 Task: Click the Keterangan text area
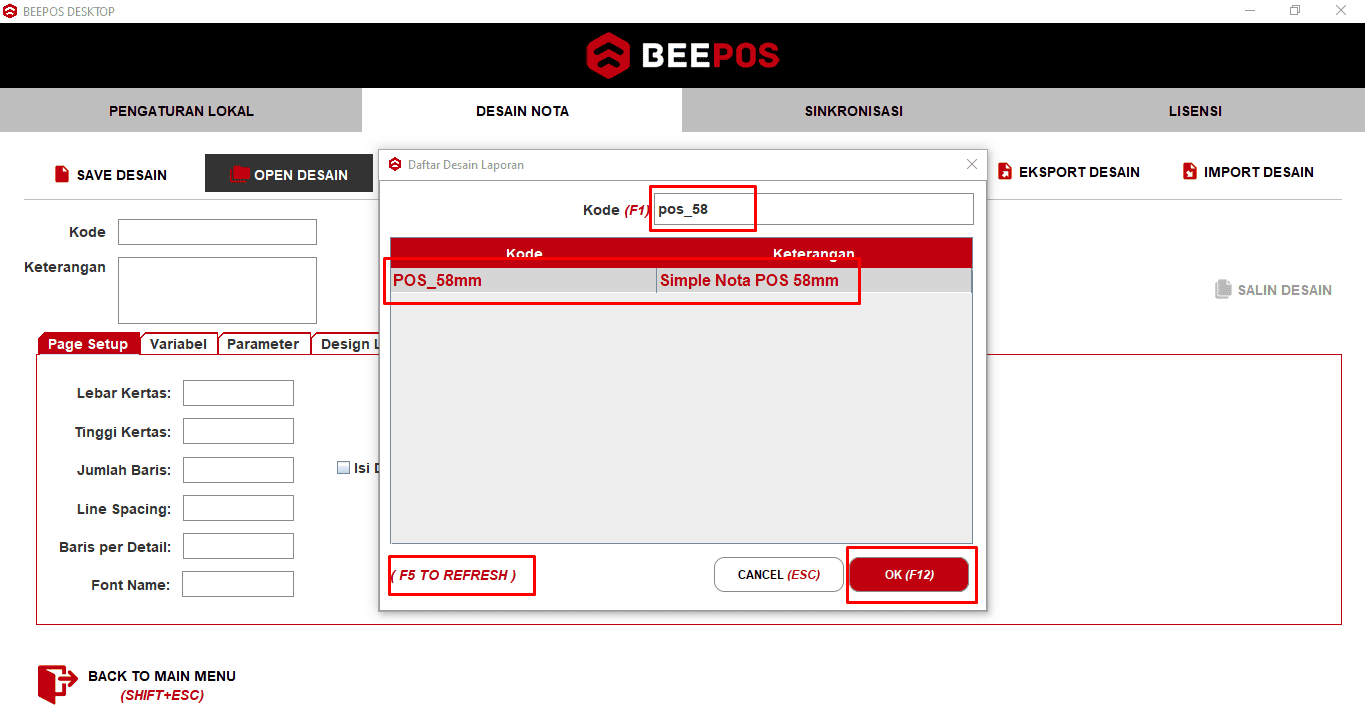click(x=217, y=290)
